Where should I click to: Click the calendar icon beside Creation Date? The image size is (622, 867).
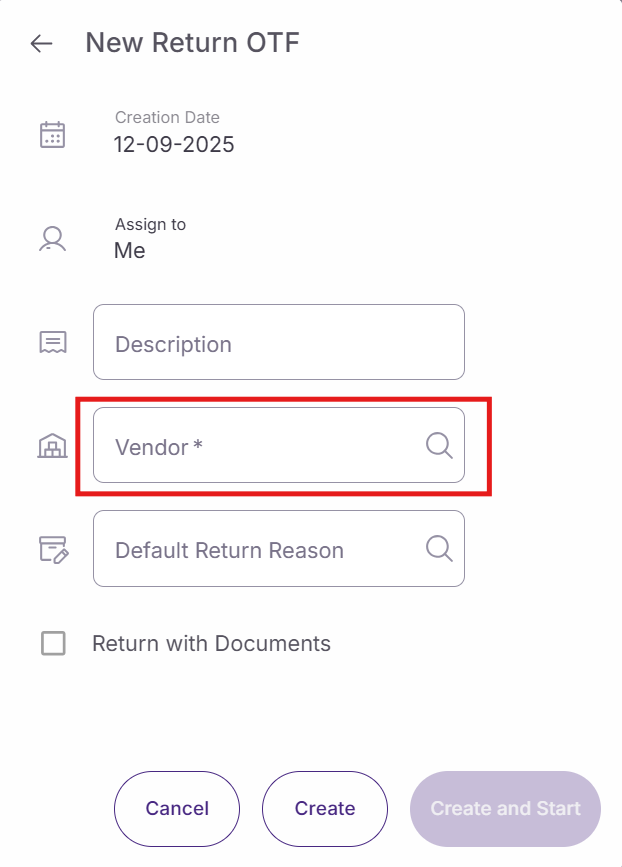click(x=52, y=134)
